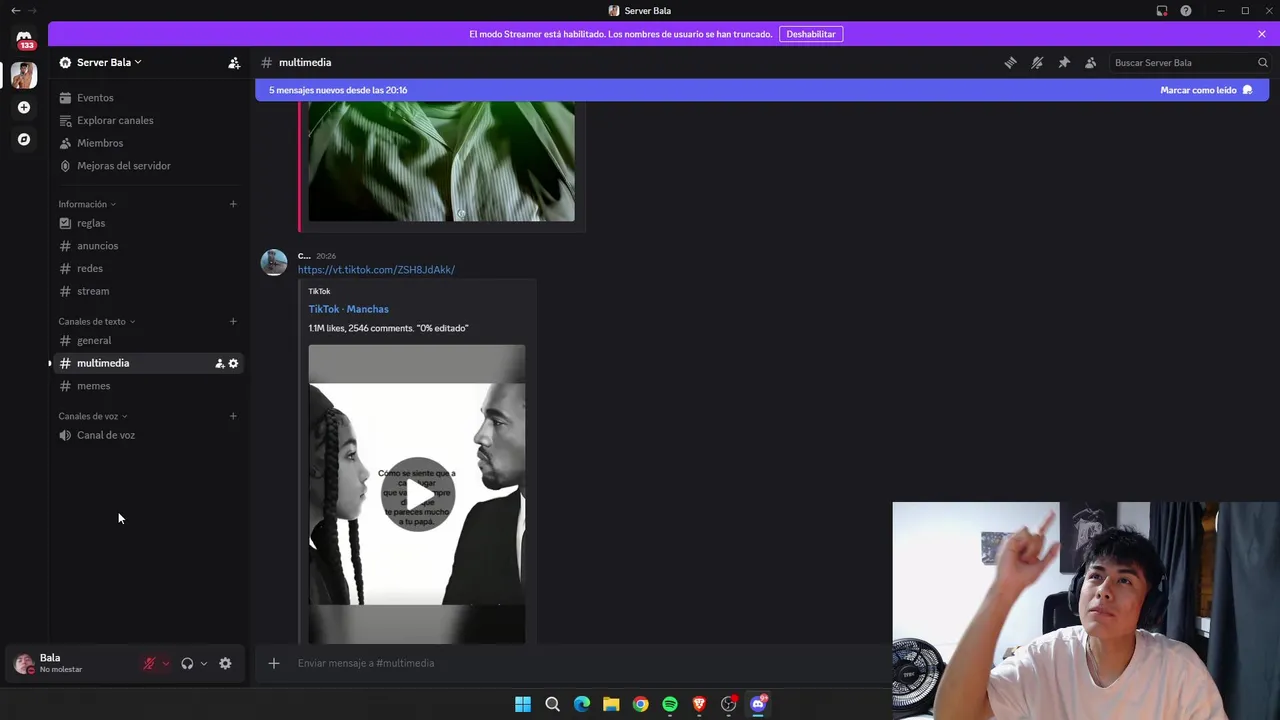
Task: Jump to 5 mensajes nuevos banner
Action: point(338,90)
